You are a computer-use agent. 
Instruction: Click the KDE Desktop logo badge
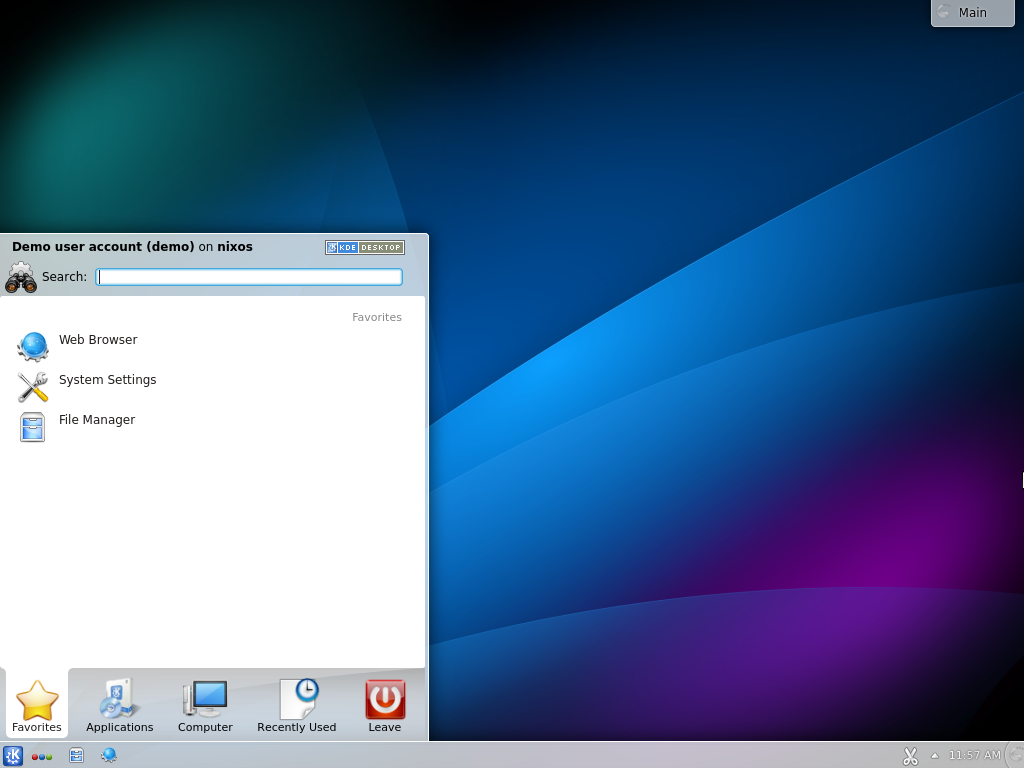[364, 248]
